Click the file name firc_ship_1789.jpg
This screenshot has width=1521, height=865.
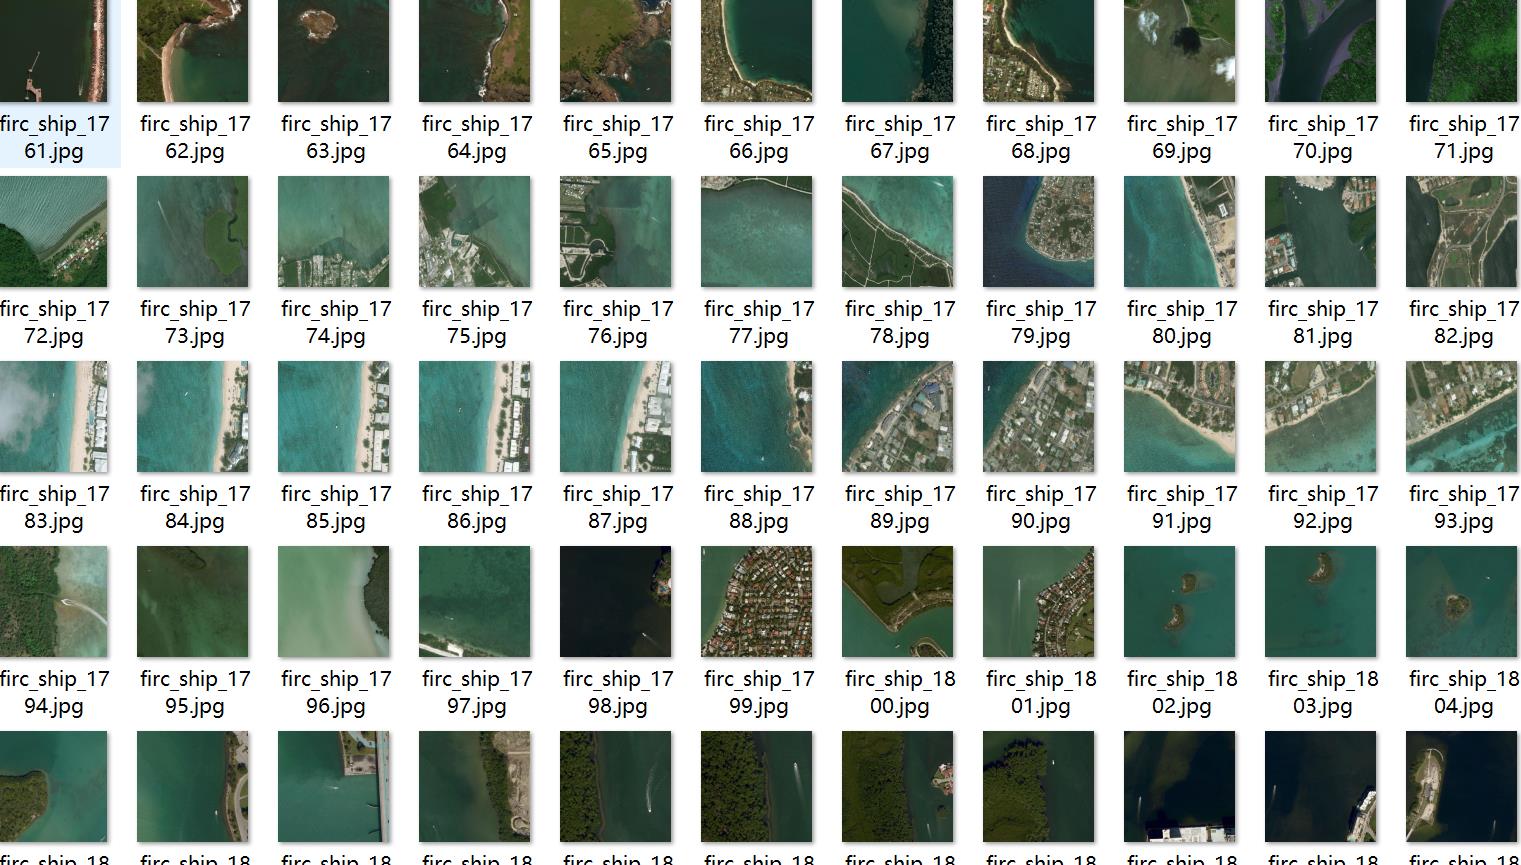click(x=899, y=508)
